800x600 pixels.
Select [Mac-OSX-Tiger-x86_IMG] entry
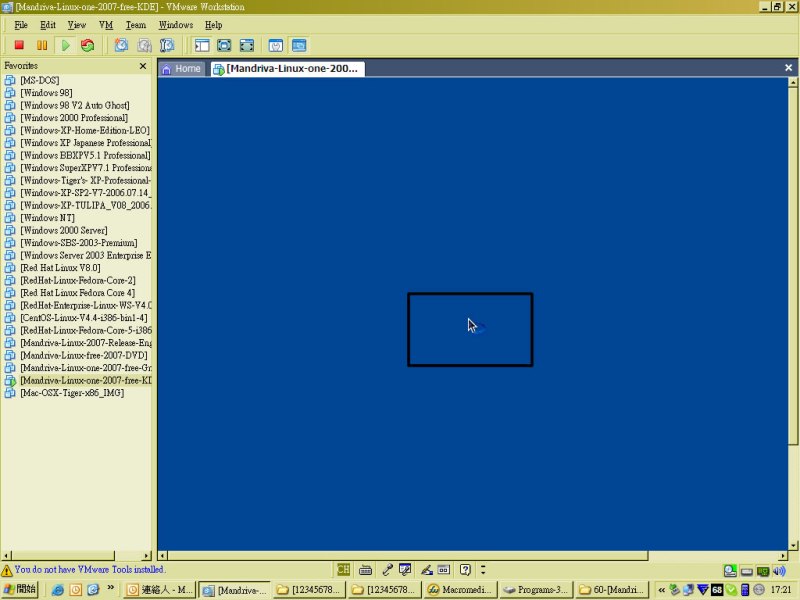click(72, 393)
